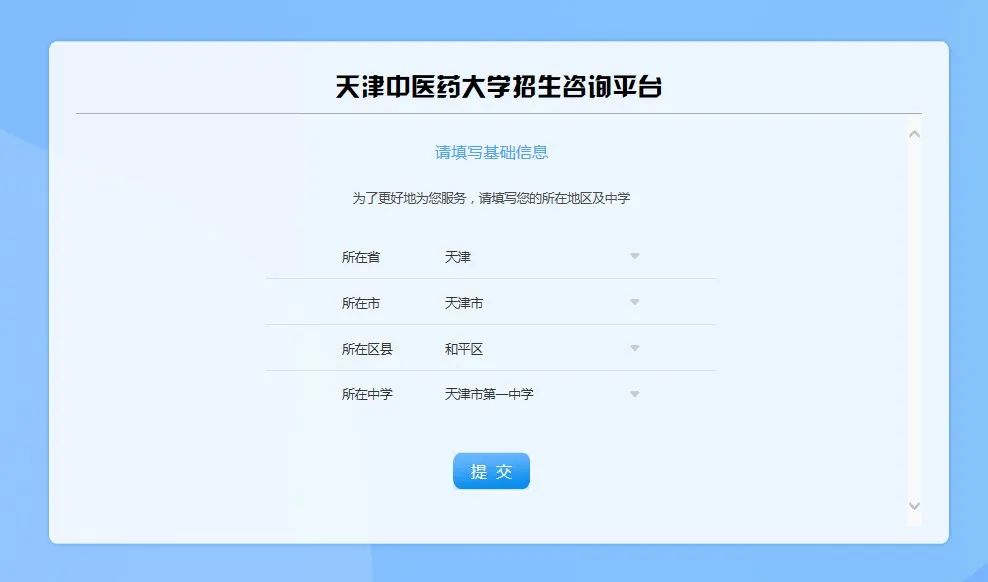Click the 所在中学 field label
988x582 pixels.
pyautogui.click(x=367, y=394)
